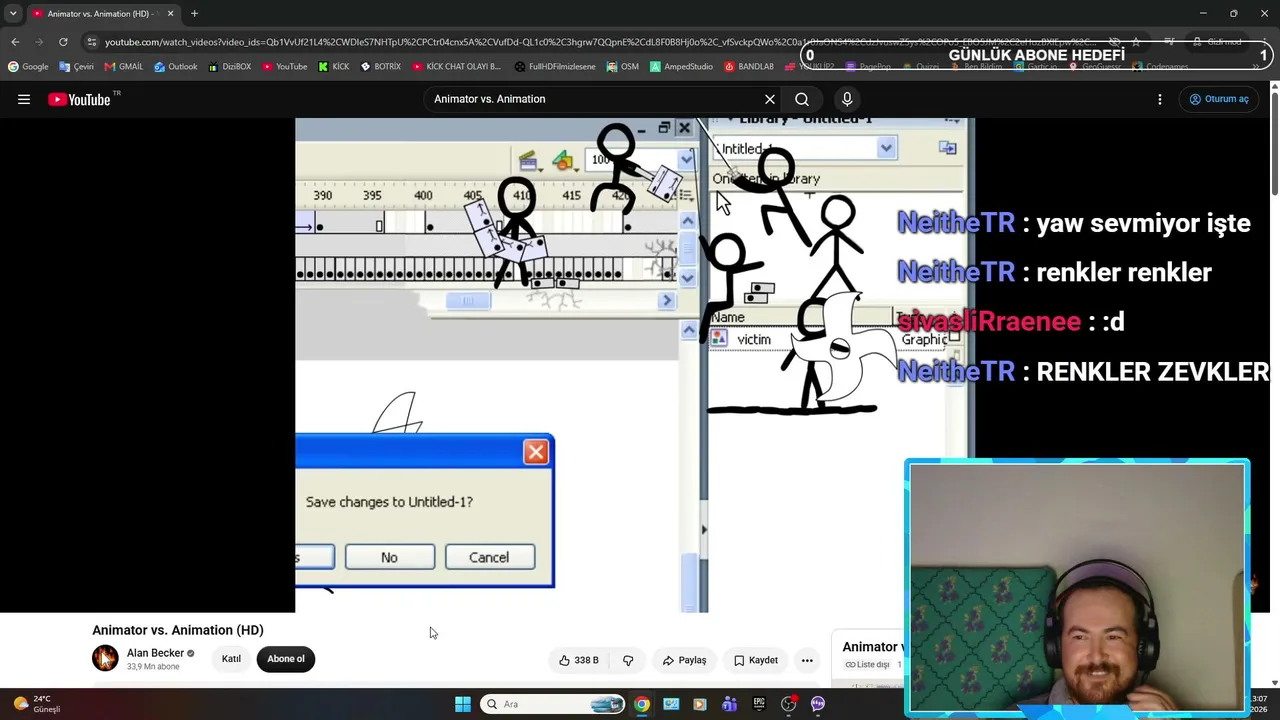Image resolution: width=1280 pixels, height=720 pixels.
Task: Click the YouTube search magnifier button
Action: click(x=802, y=99)
